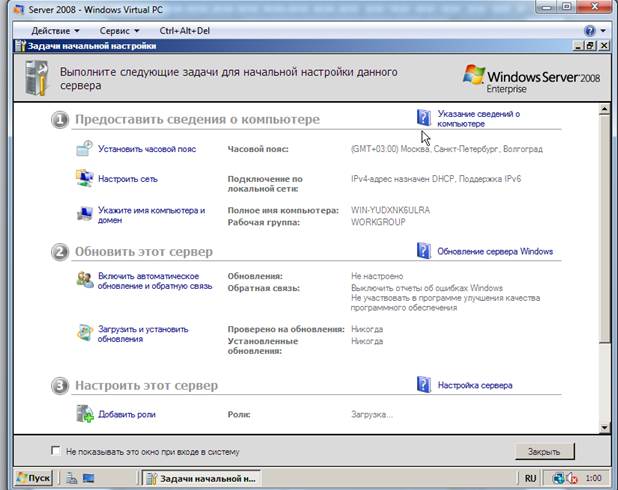Click the 'Добавить роли' link
The width and height of the screenshot is (618, 490).
point(127,414)
